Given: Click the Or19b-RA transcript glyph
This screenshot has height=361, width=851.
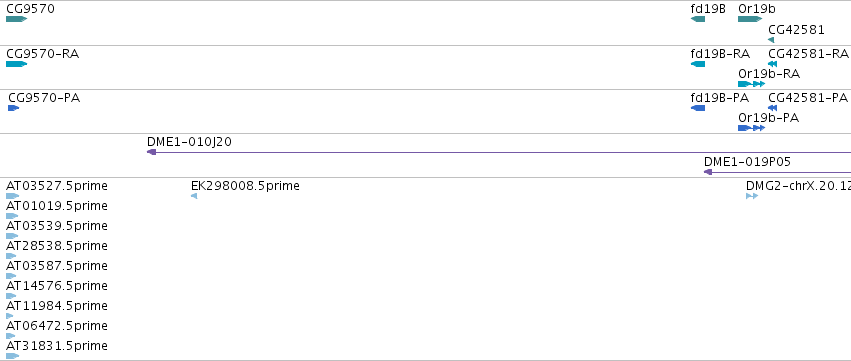Looking at the screenshot, I should tap(752, 84).
